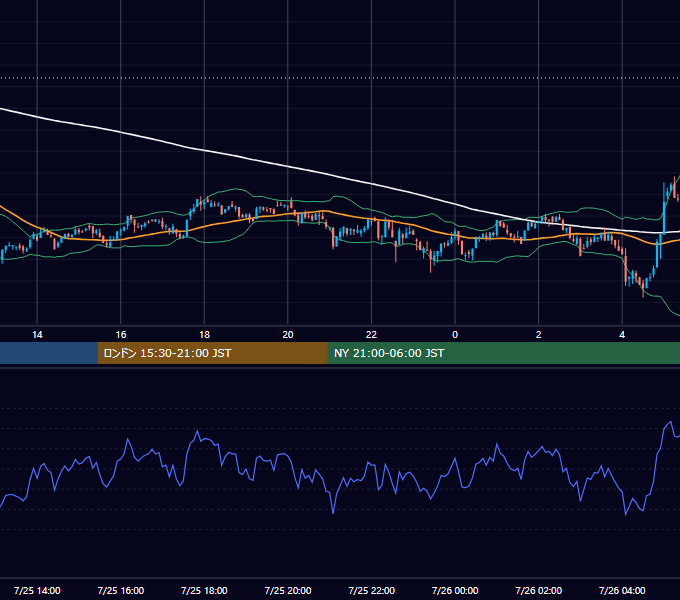Click the 7/25 16:00 time label
The width and height of the screenshot is (680, 600).
point(121,590)
